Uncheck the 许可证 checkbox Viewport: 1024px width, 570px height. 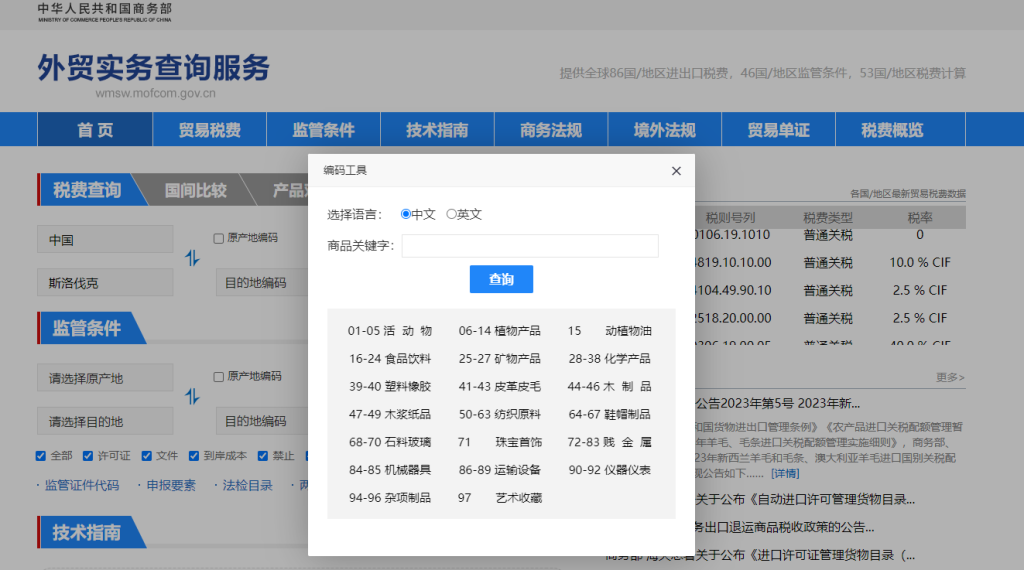point(88,456)
